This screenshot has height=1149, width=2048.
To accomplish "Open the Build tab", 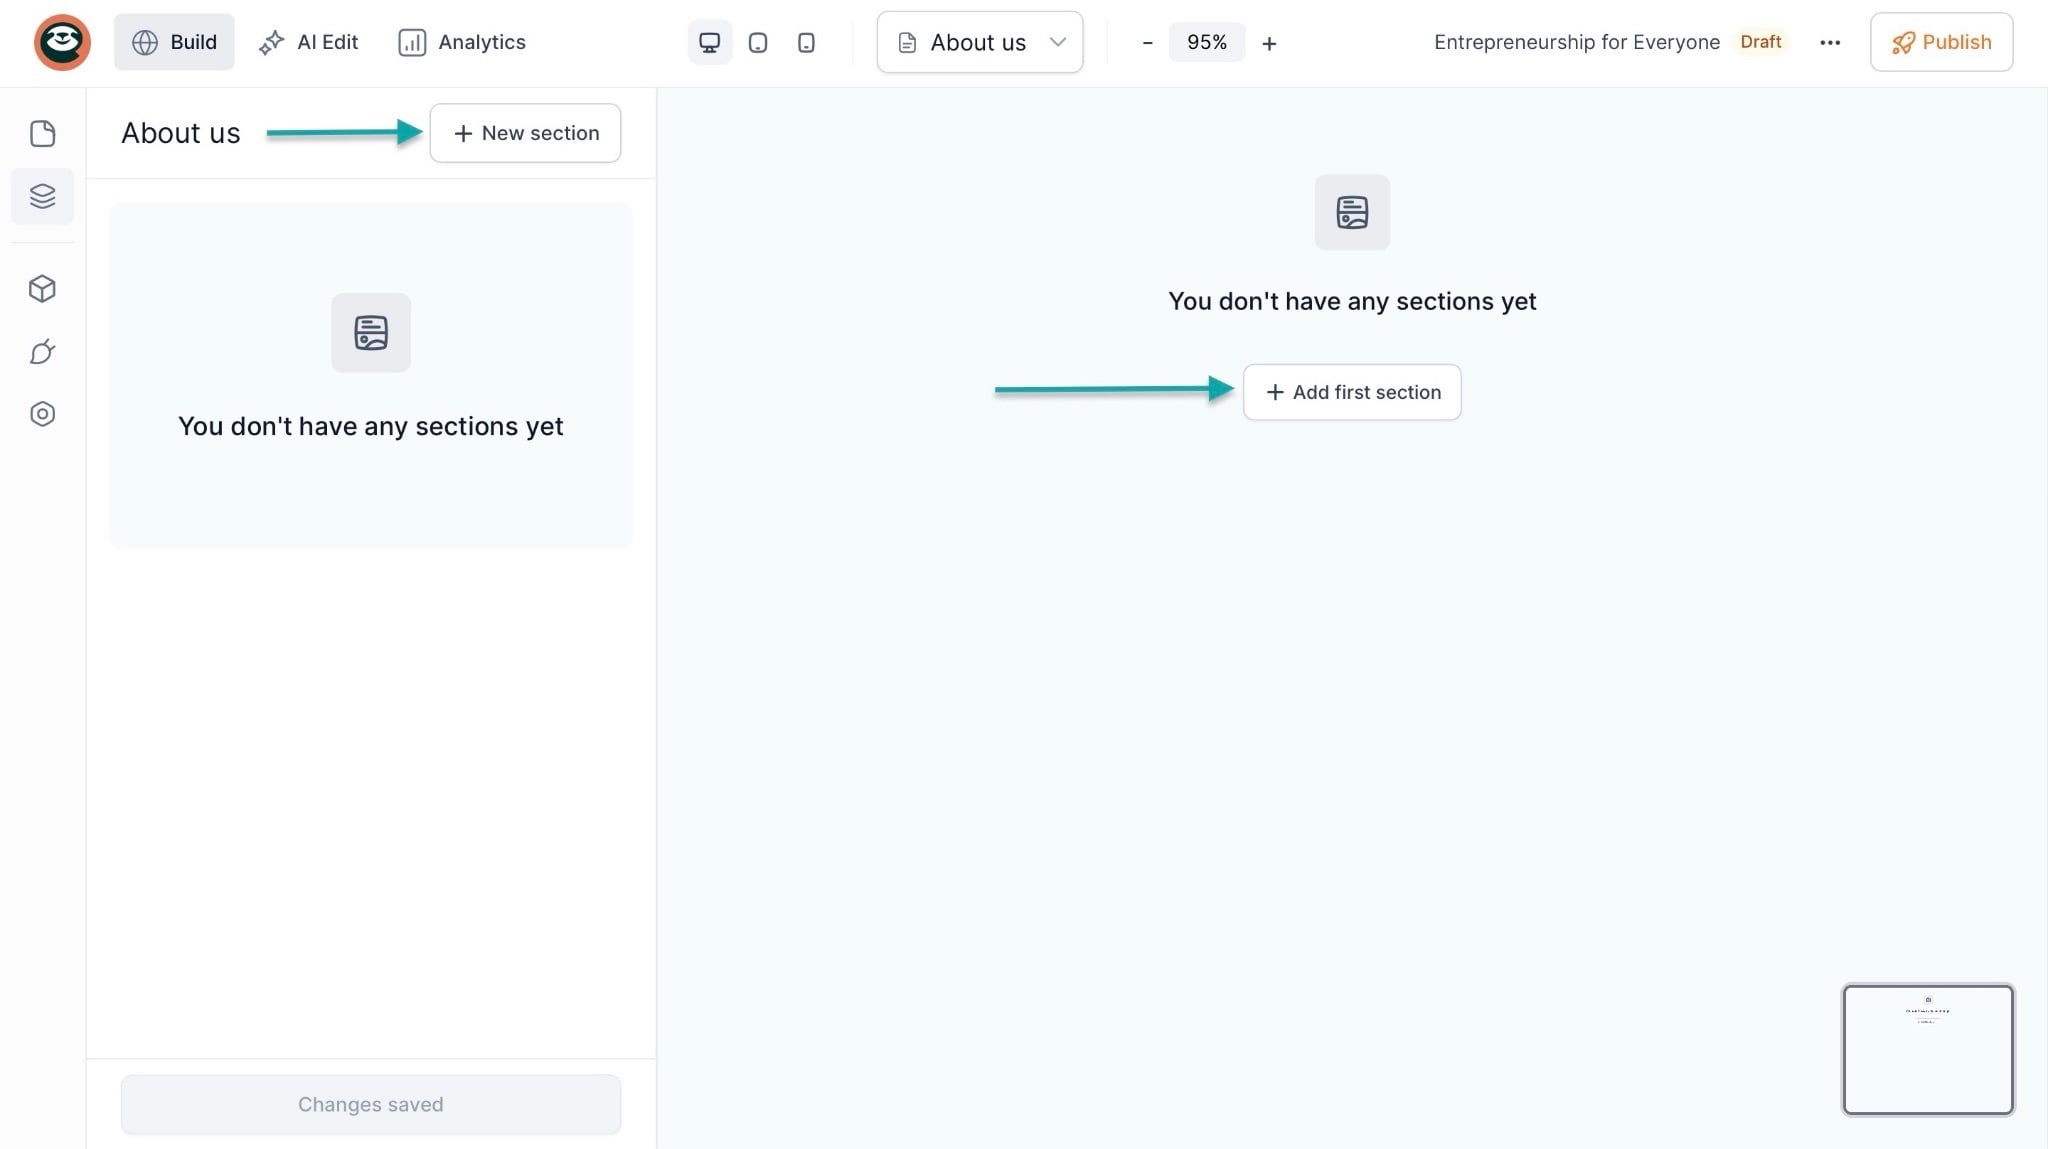I will pyautogui.click(x=174, y=42).
